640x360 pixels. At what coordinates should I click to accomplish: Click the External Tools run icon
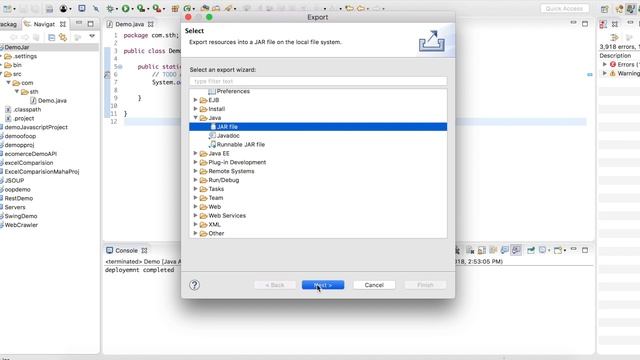(x=157, y=8)
